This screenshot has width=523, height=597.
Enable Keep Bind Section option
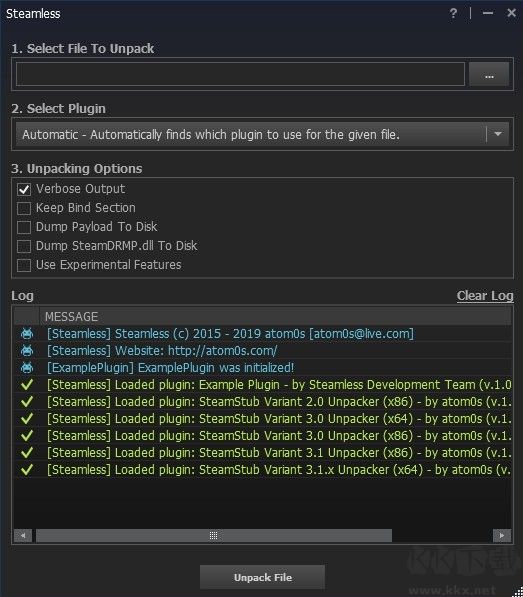click(x=24, y=208)
